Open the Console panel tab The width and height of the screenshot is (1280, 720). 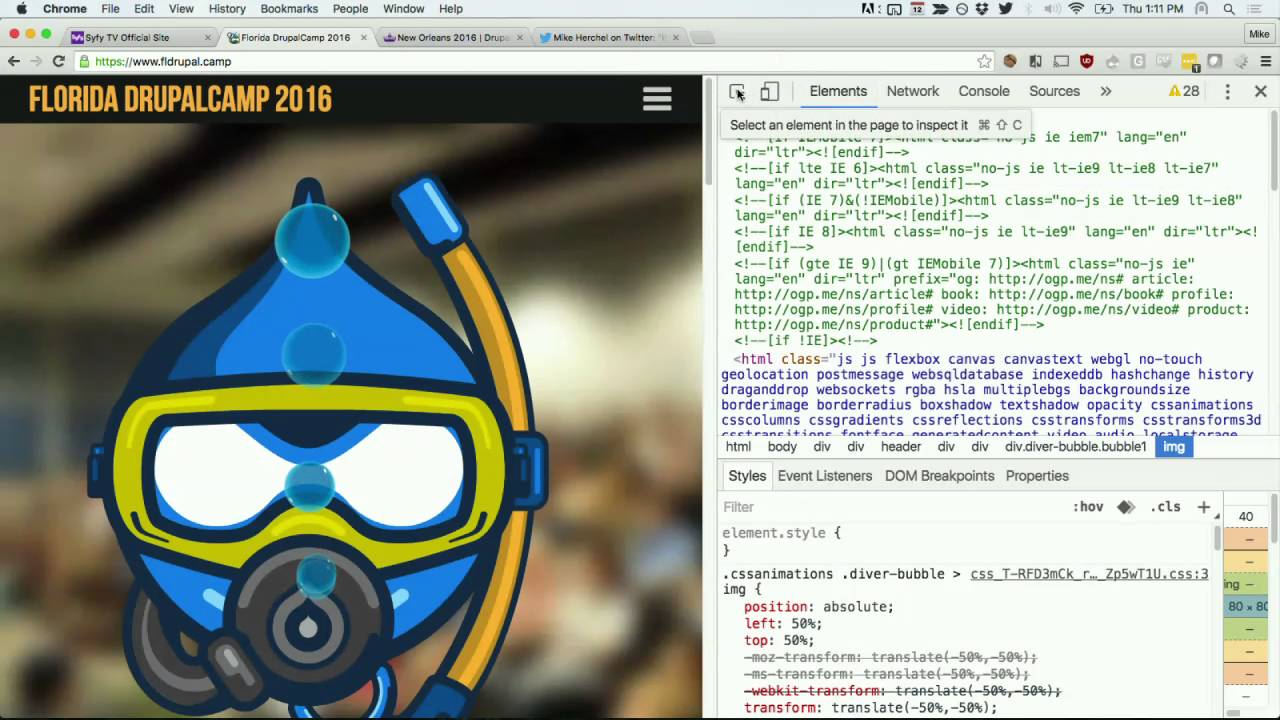(984, 91)
